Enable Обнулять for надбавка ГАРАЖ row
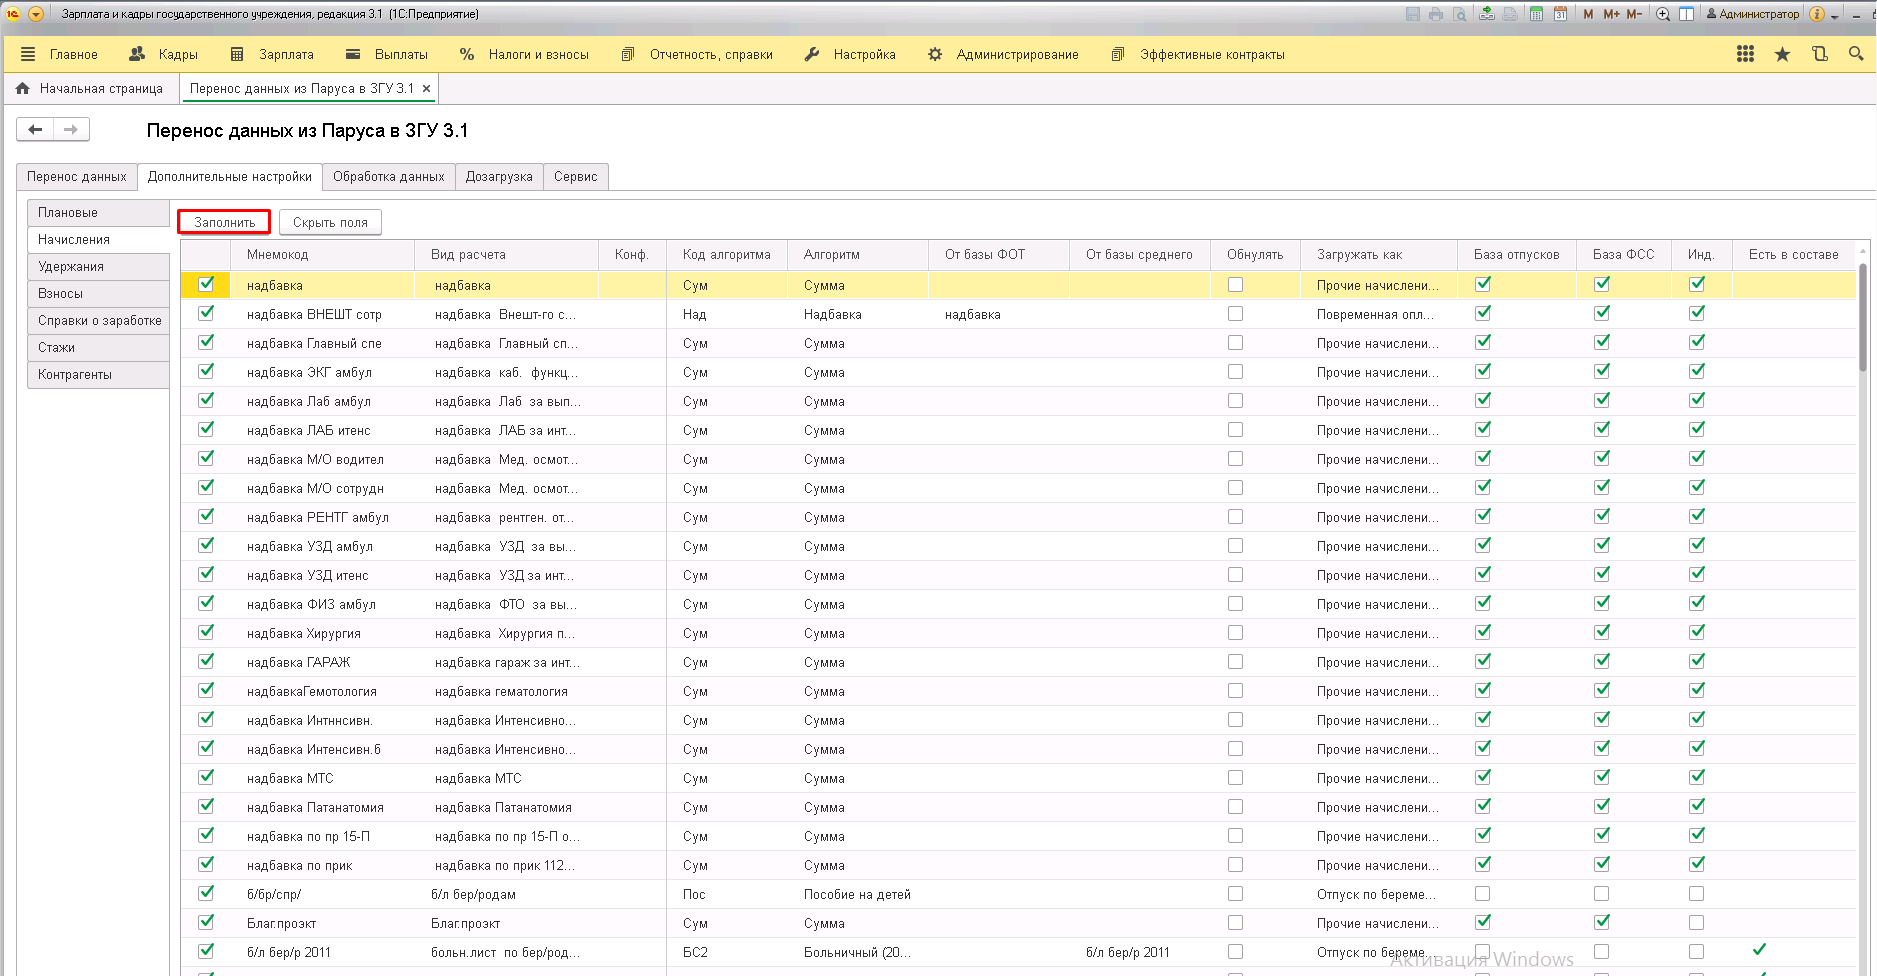1877x976 pixels. tap(1235, 662)
